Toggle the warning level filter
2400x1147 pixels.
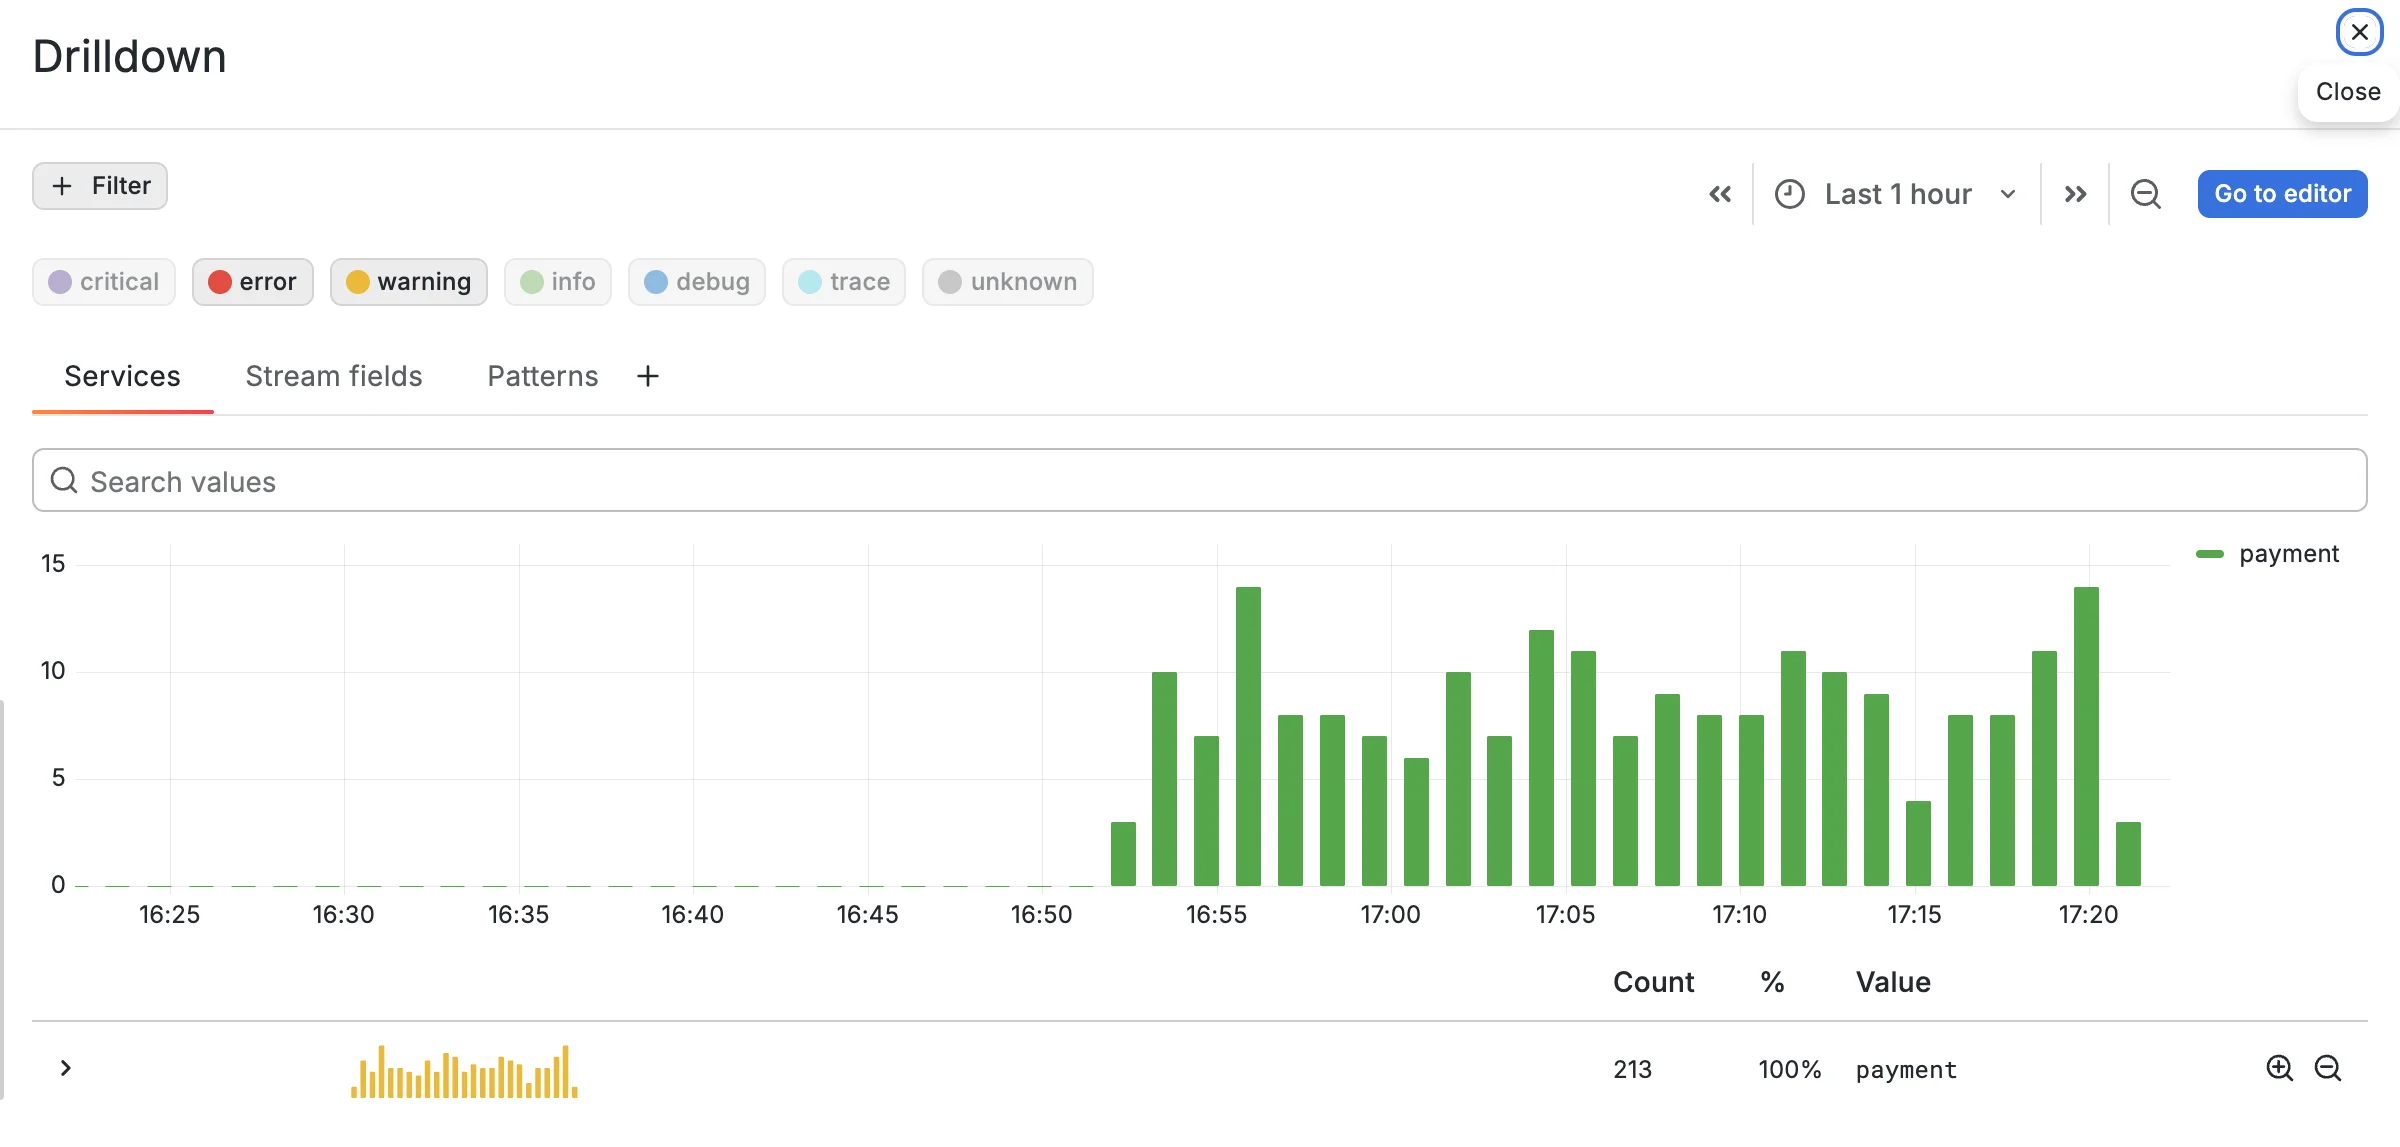(x=409, y=282)
